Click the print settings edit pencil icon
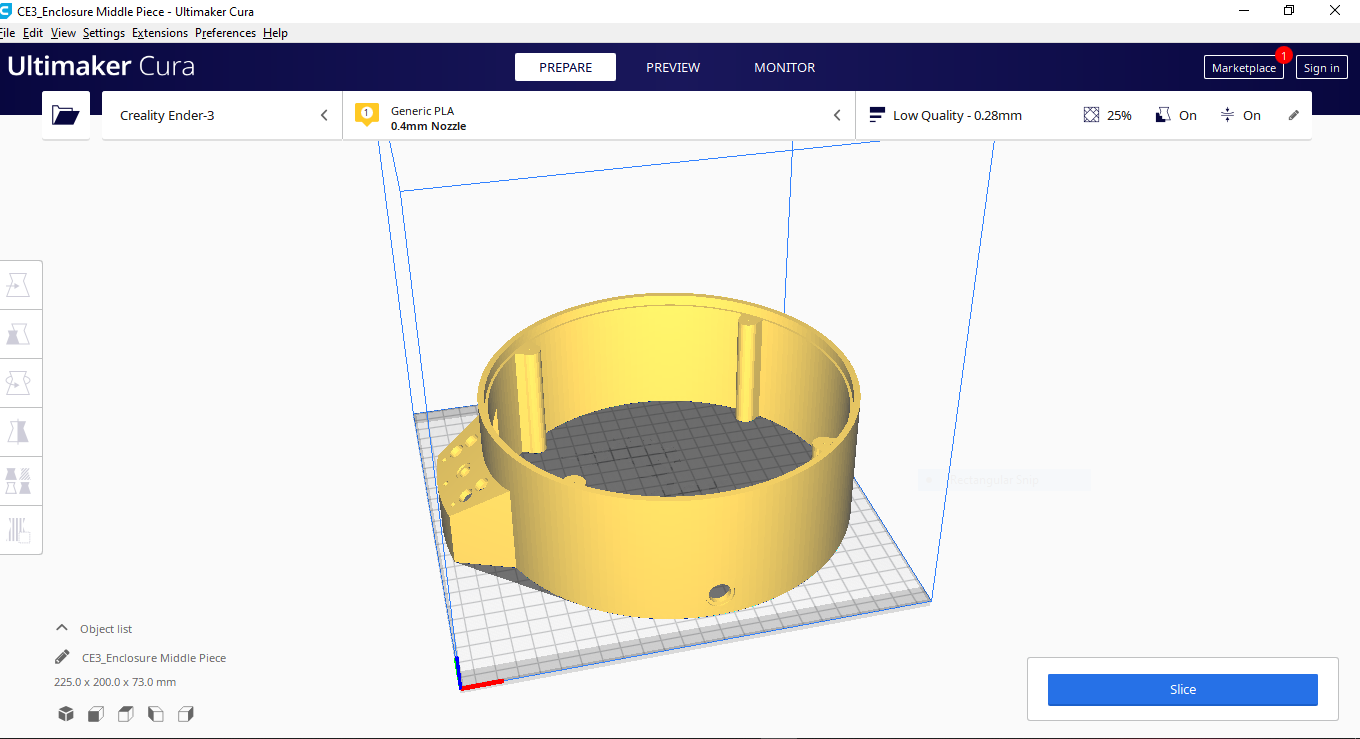 coord(1293,115)
